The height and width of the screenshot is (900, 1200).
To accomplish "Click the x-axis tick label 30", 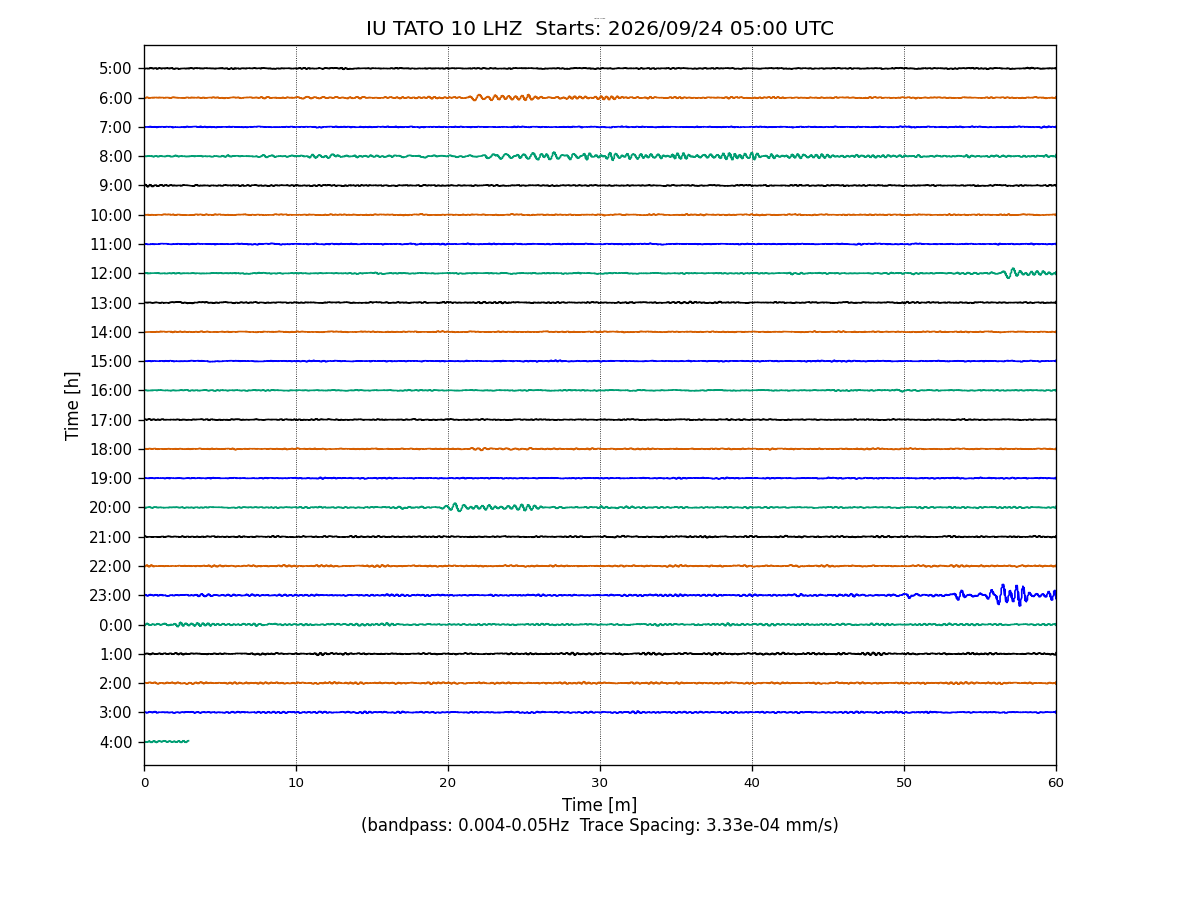I will [x=600, y=783].
